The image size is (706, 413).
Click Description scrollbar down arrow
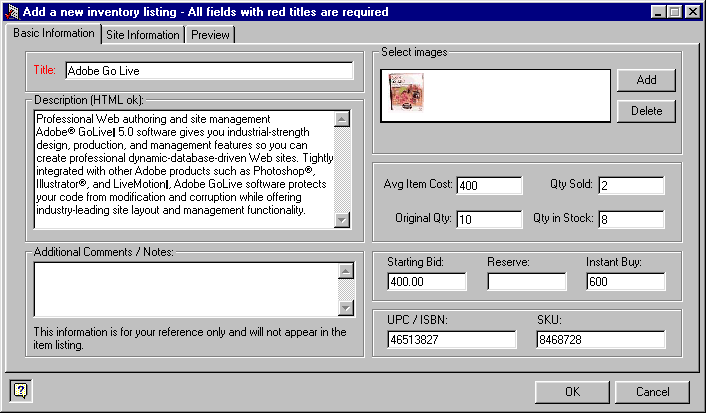tap(342, 220)
